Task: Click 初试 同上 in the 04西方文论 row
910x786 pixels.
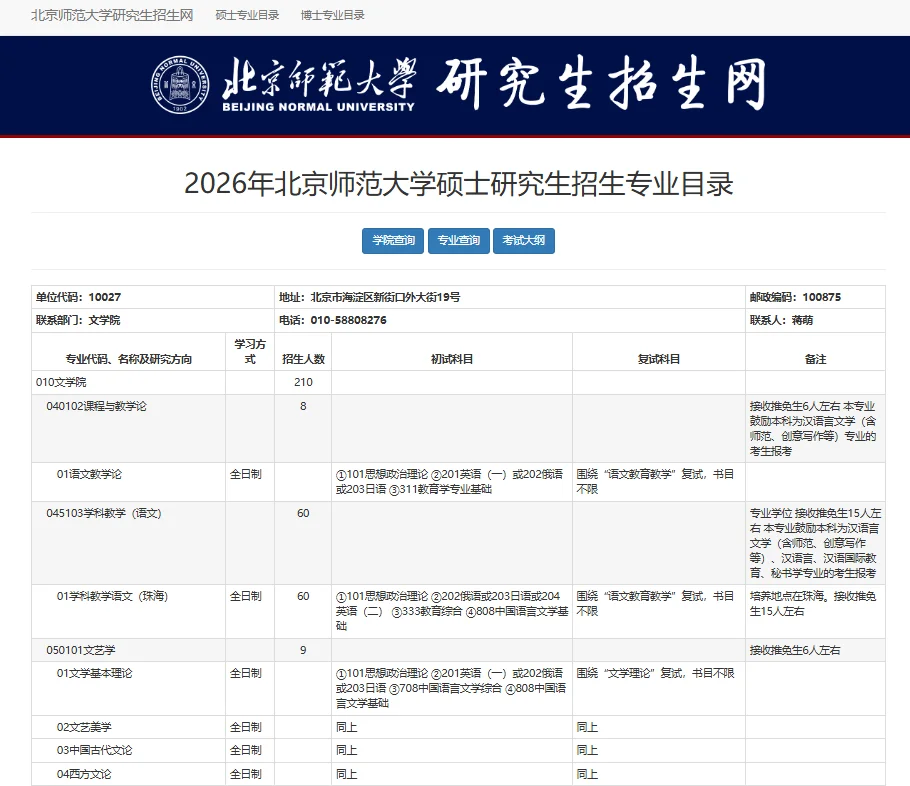Action: click(x=346, y=774)
